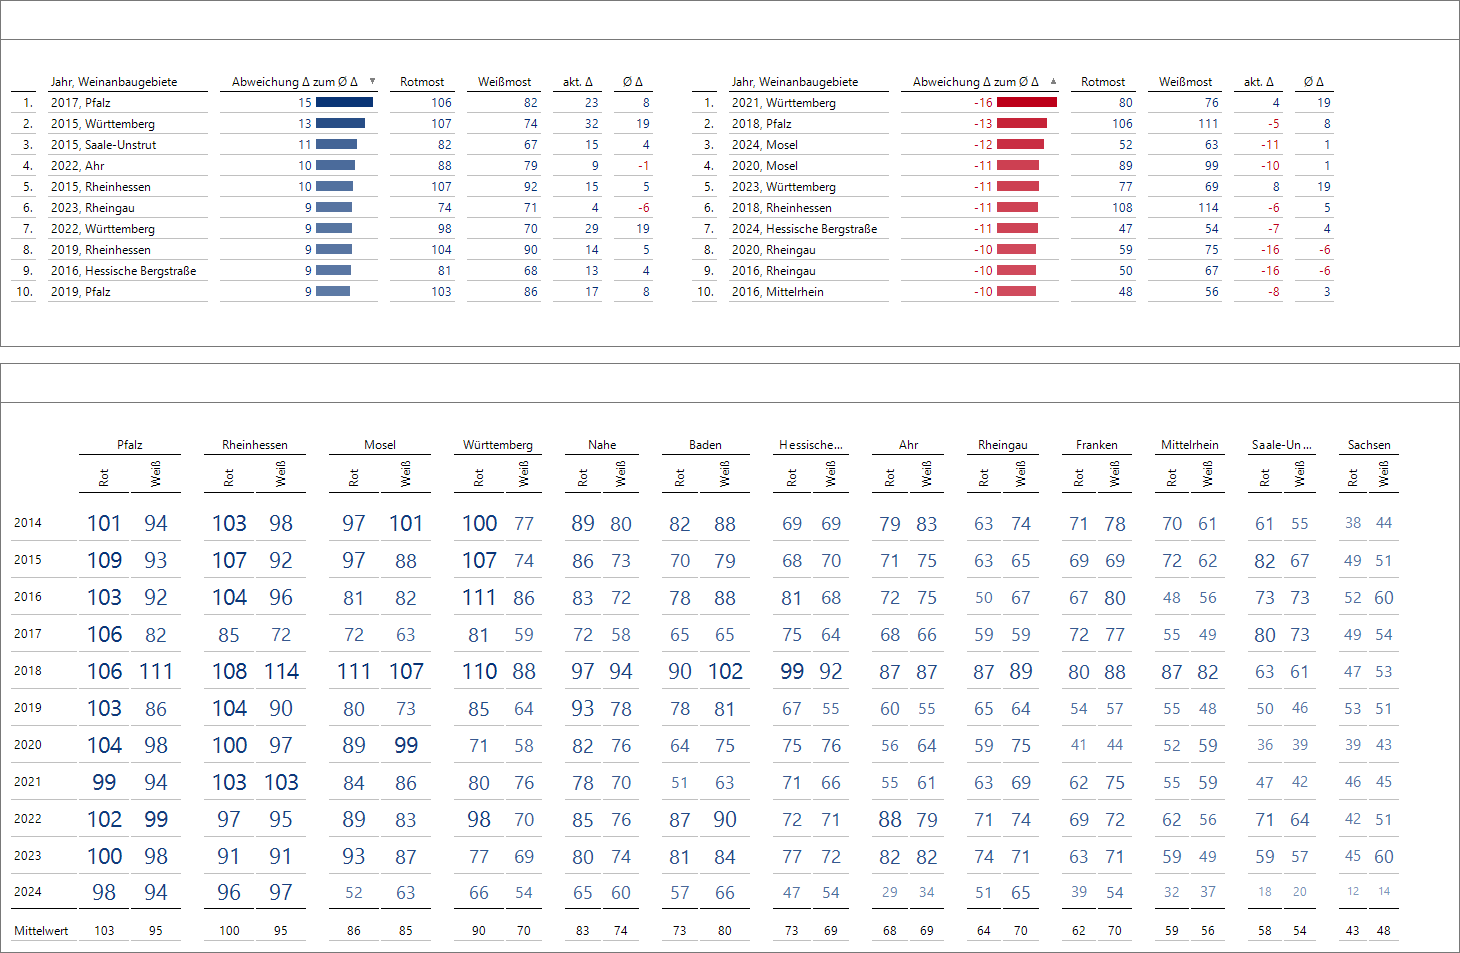
Task: Click the Mittelwert row label
Action: click(41, 931)
